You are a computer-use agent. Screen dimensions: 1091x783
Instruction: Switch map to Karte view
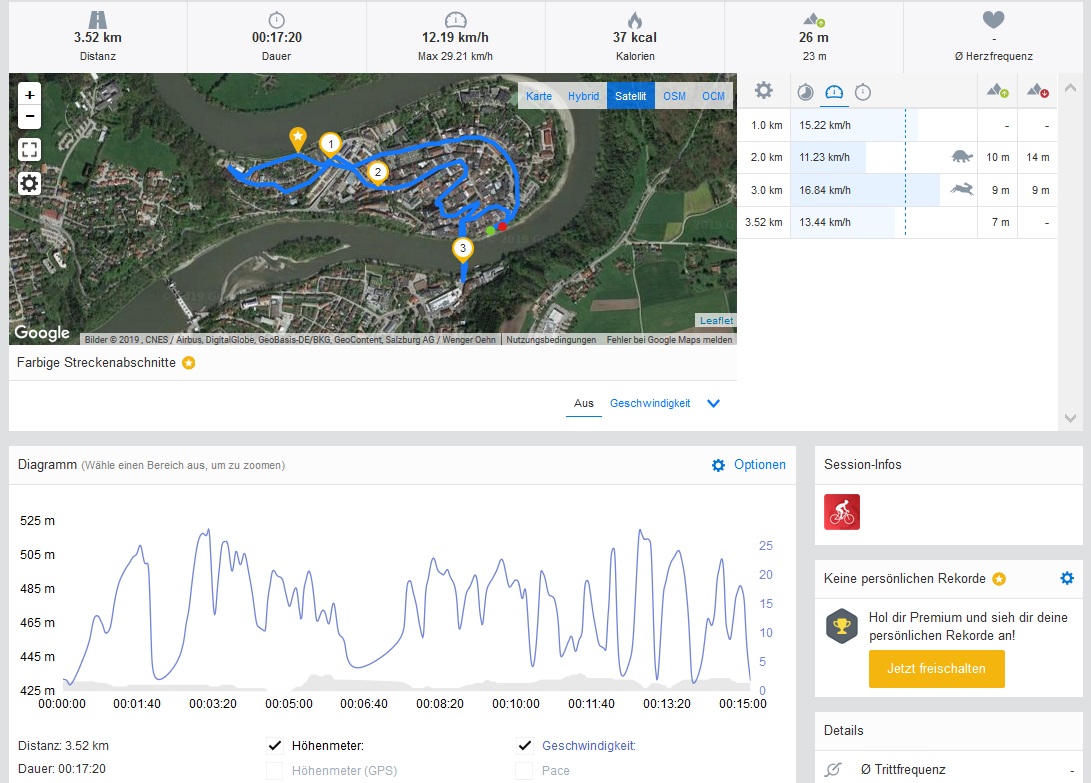pos(539,96)
